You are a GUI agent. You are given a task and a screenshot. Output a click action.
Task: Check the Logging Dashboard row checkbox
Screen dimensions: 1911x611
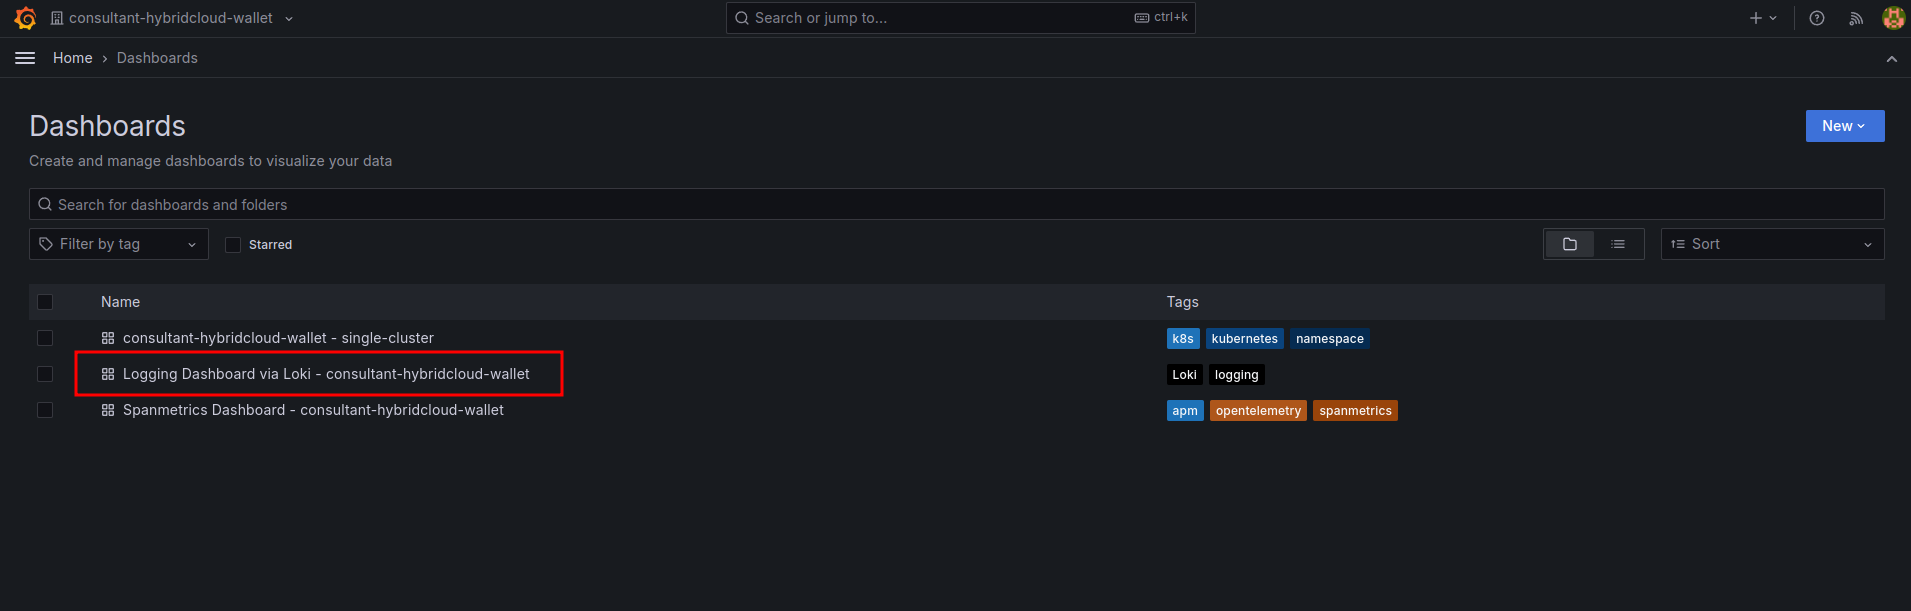pyautogui.click(x=45, y=374)
